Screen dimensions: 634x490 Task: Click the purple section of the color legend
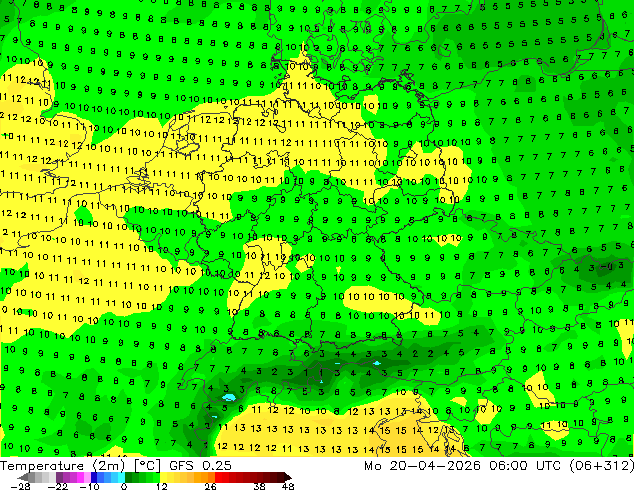point(73,477)
